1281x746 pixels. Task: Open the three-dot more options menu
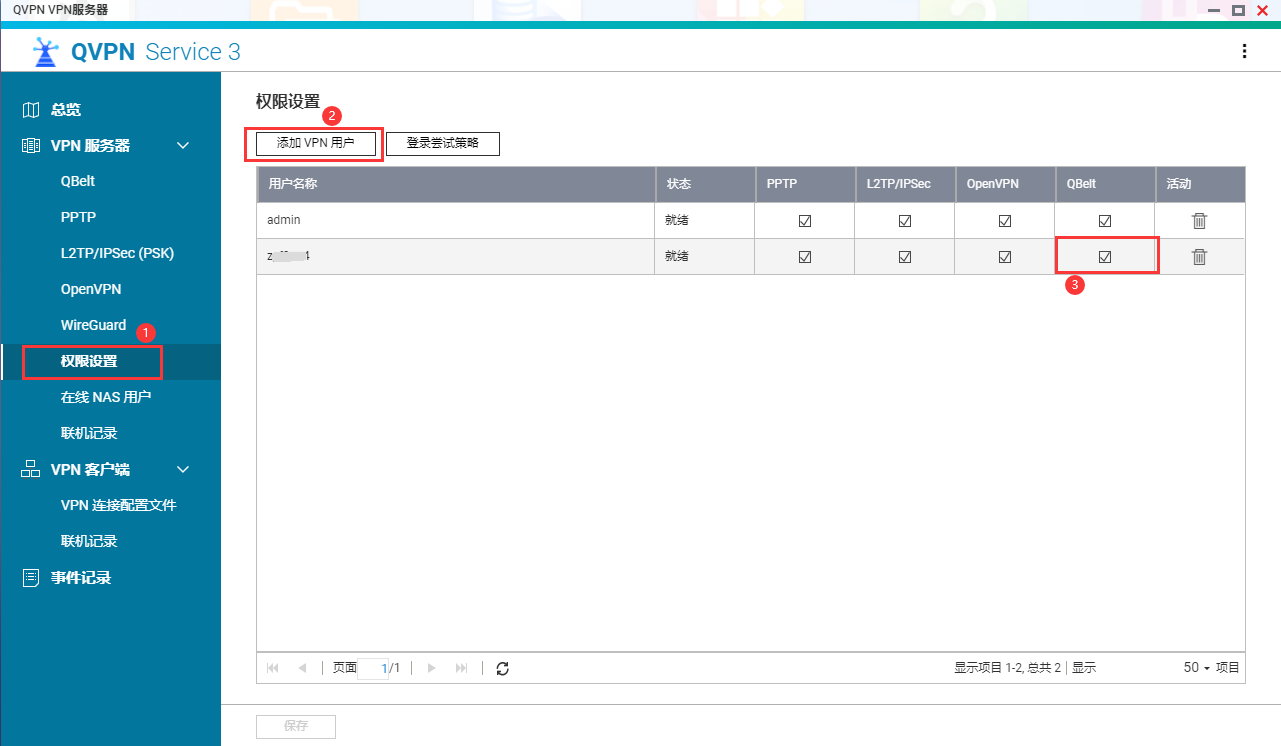(x=1244, y=51)
